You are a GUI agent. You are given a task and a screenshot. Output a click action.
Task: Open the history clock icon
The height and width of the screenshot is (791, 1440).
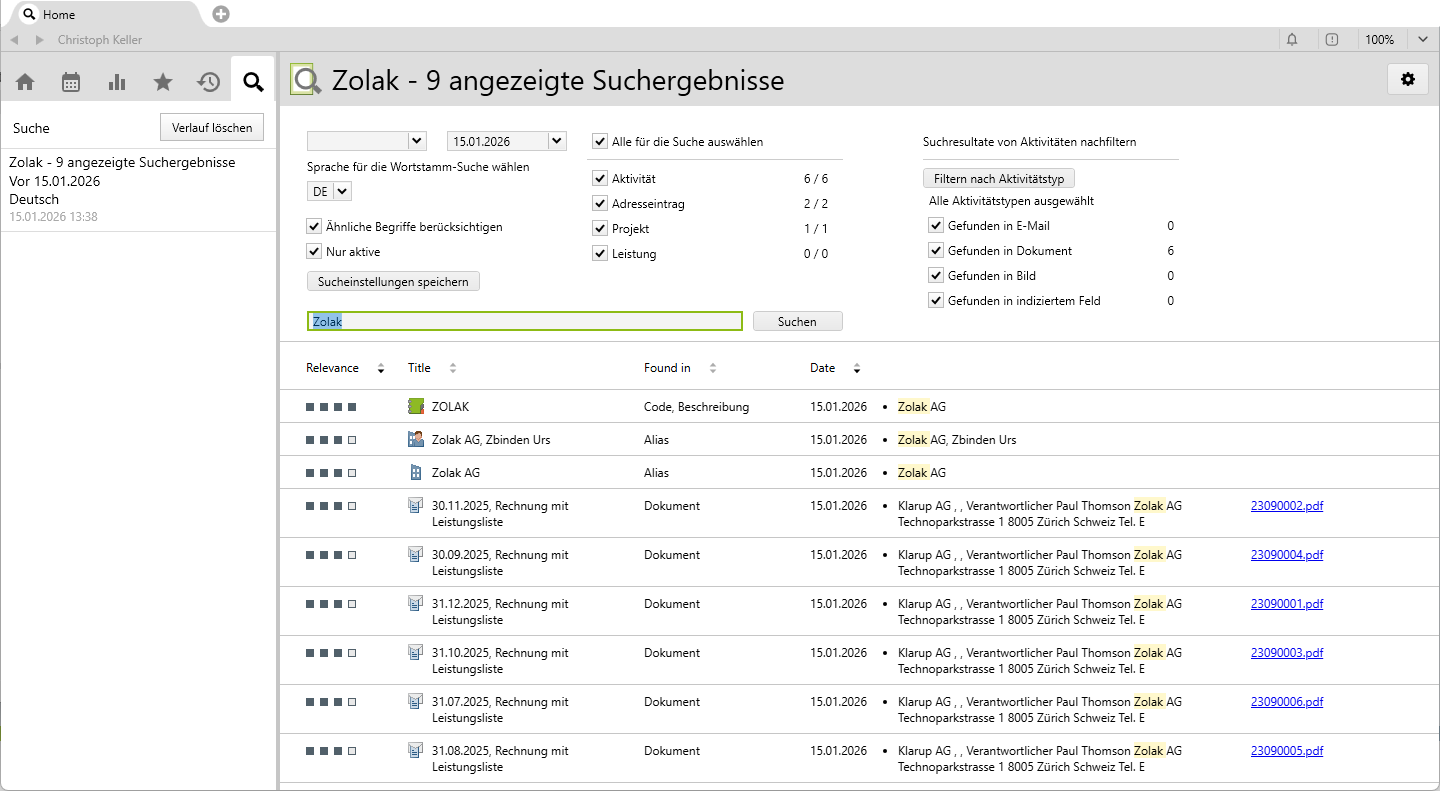[x=208, y=82]
